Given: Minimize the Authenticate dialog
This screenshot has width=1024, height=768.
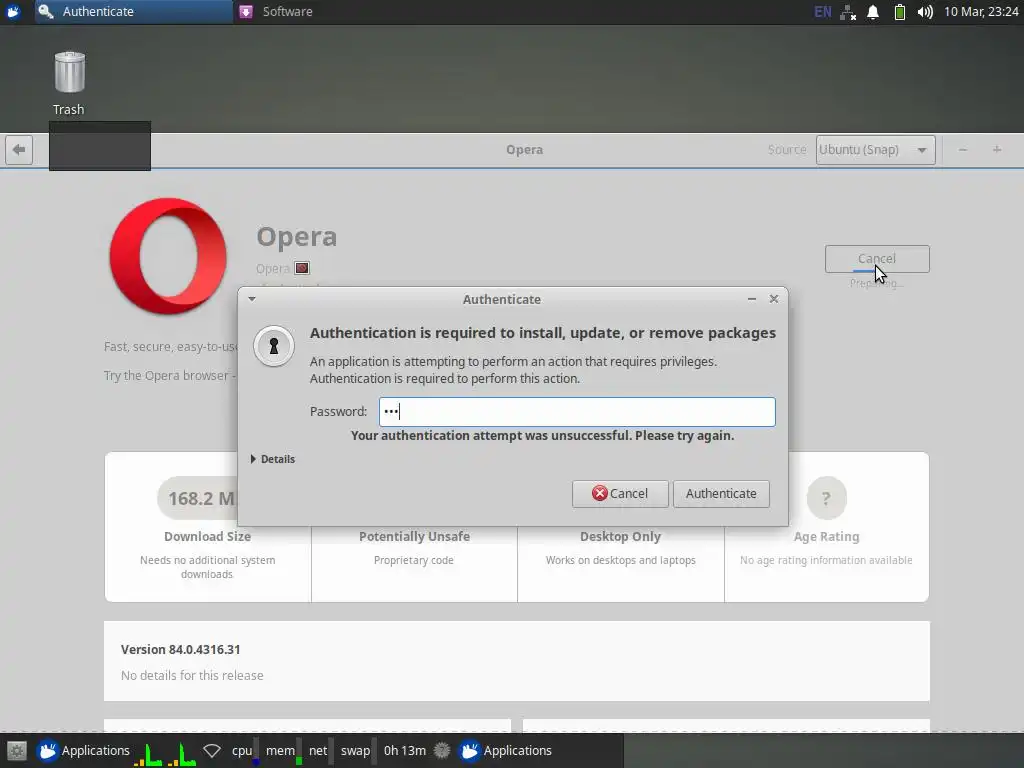Looking at the screenshot, I should 752,299.
